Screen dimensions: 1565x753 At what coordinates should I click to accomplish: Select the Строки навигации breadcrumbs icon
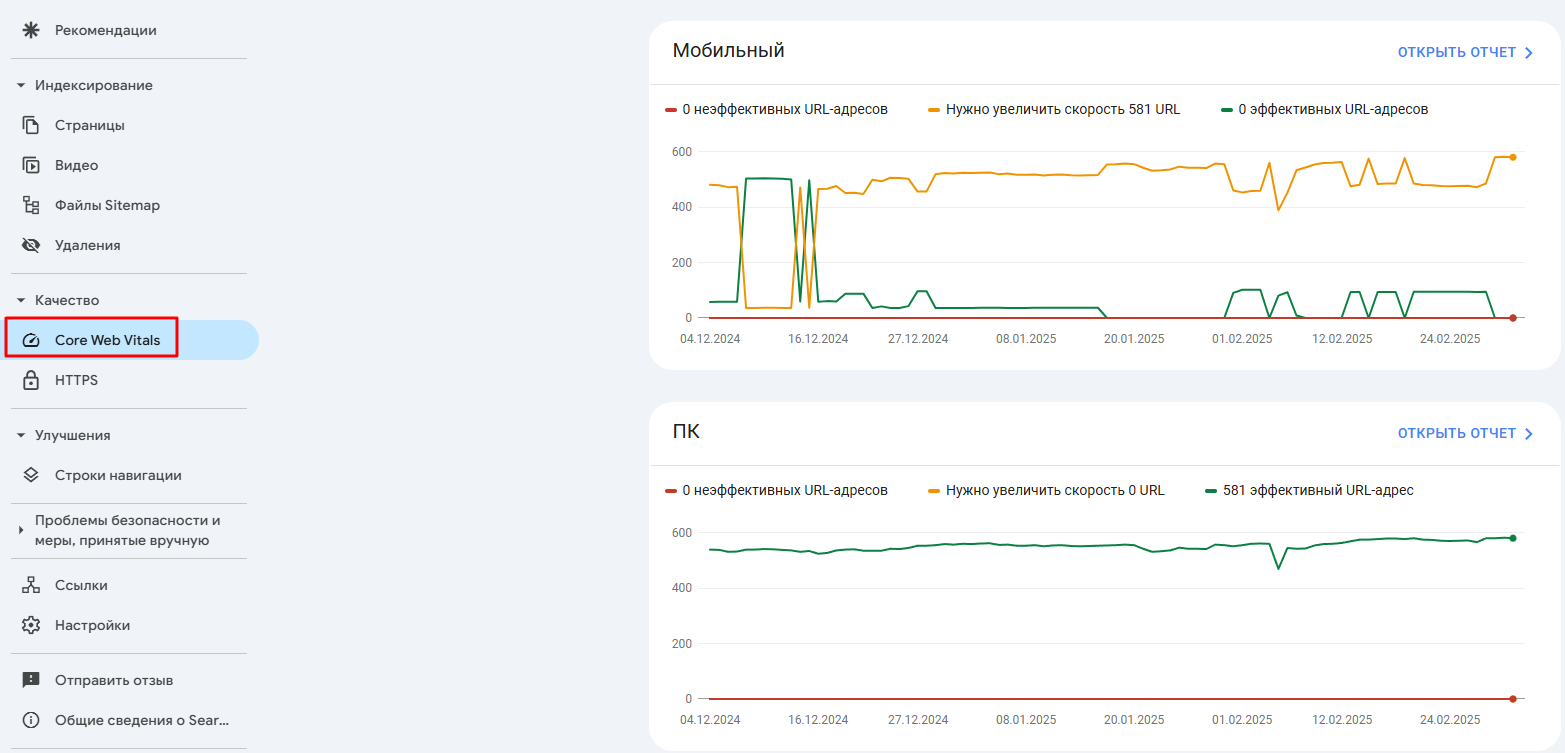click(32, 474)
